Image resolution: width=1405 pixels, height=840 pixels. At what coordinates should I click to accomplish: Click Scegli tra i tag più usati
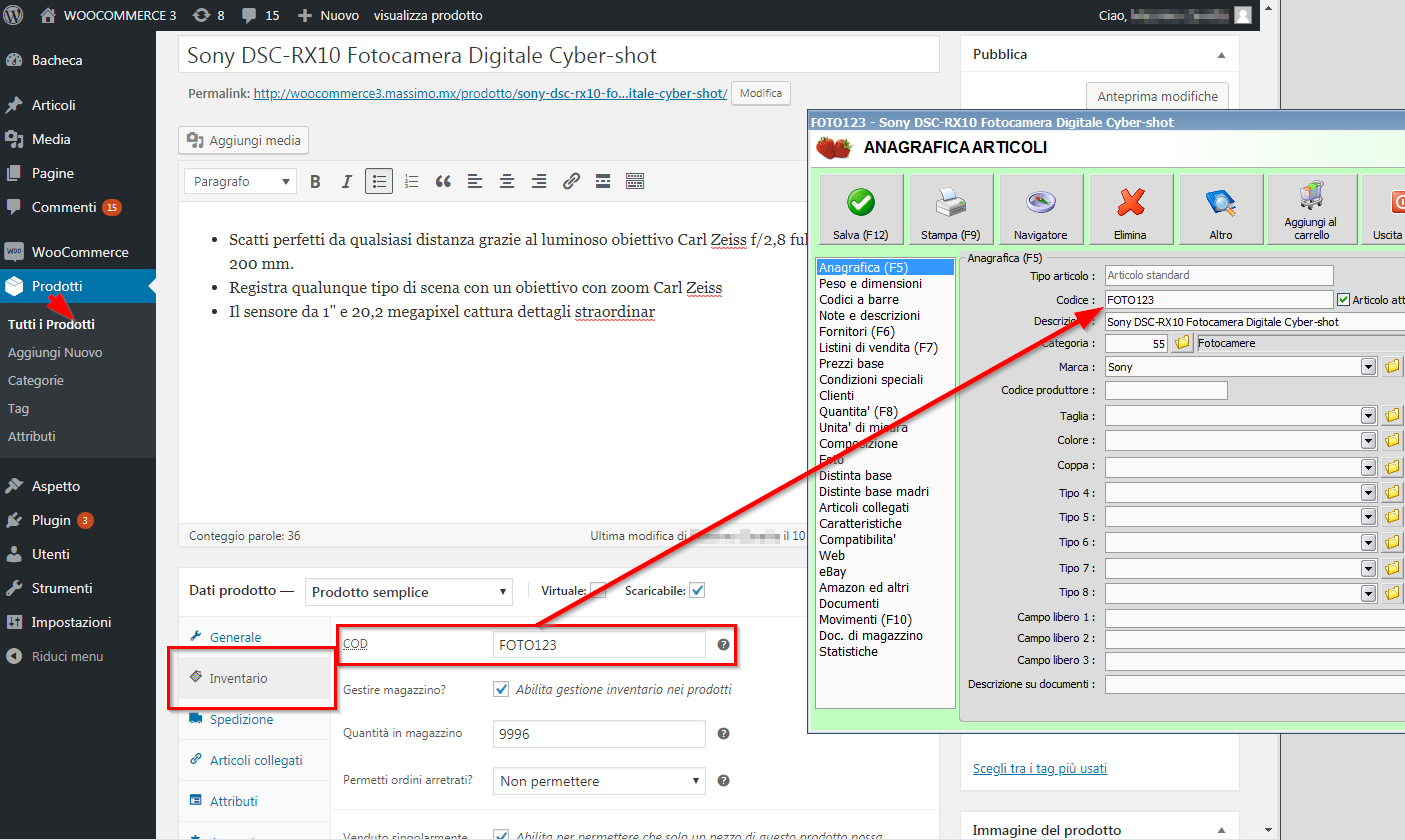[1040, 769]
